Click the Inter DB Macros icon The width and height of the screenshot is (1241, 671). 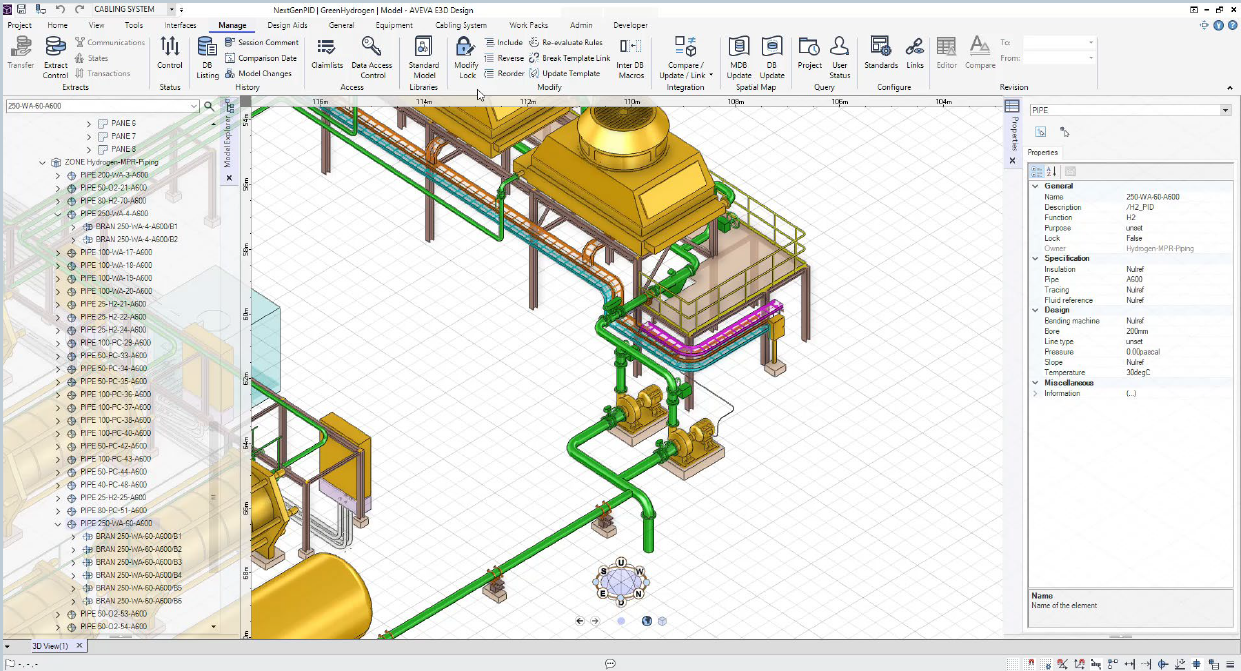coord(630,47)
